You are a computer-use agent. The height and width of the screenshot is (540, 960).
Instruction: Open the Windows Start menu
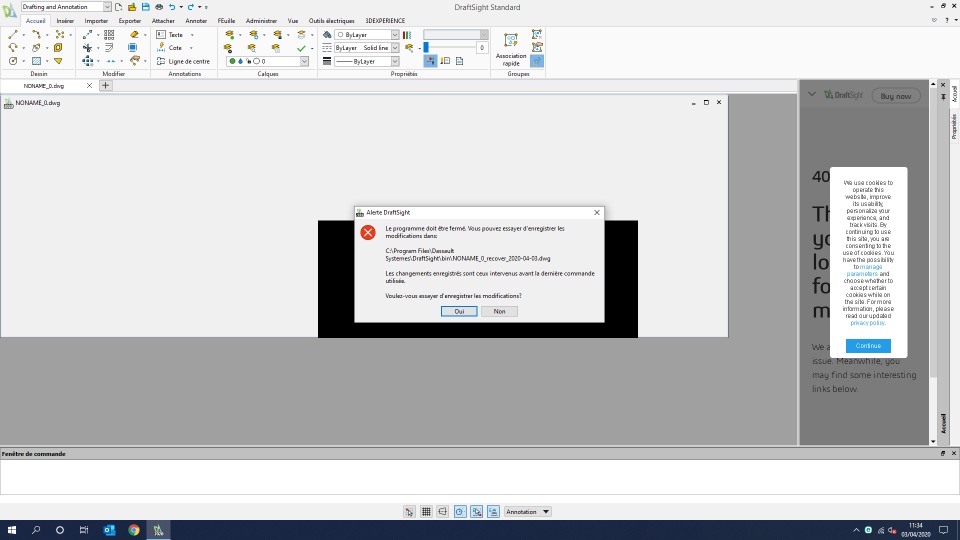point(12,530)
